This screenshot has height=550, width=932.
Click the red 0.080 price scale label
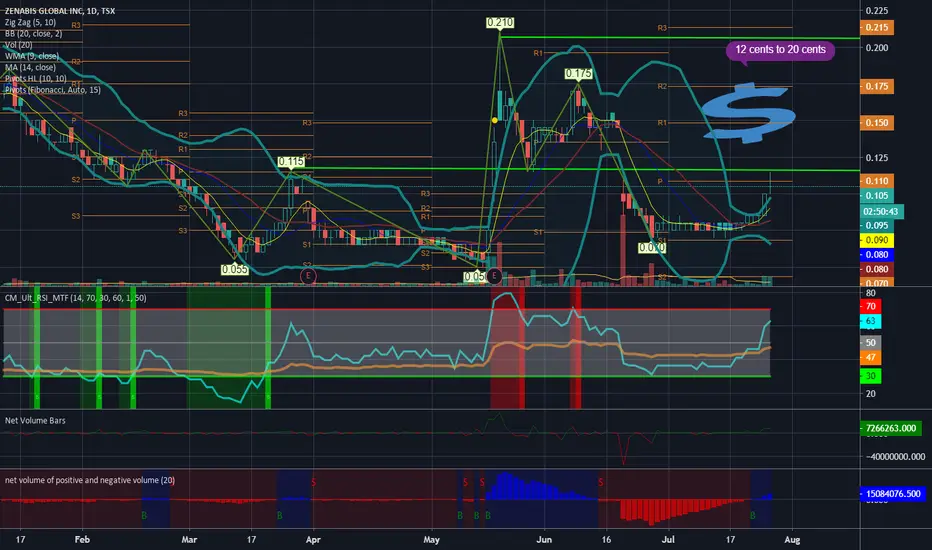(x=877, y=269)
